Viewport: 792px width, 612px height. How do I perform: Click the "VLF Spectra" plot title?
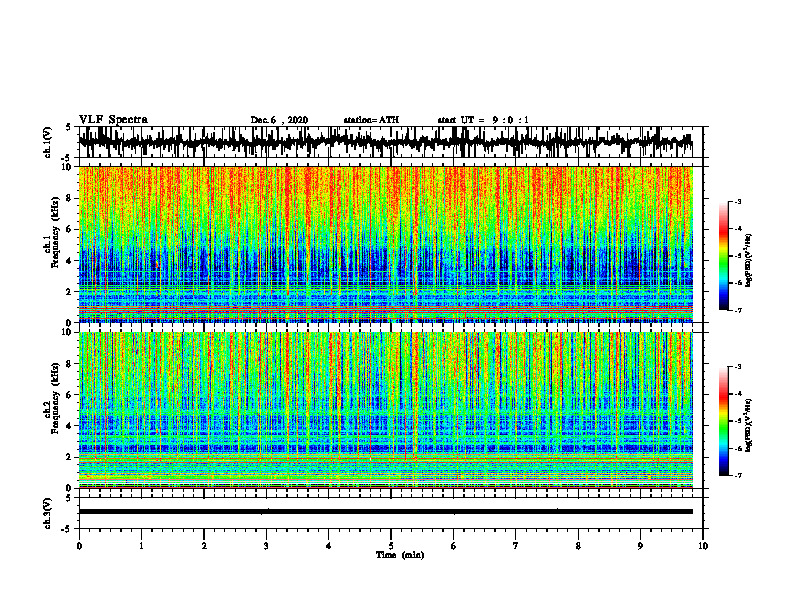[x=113, y=120]
